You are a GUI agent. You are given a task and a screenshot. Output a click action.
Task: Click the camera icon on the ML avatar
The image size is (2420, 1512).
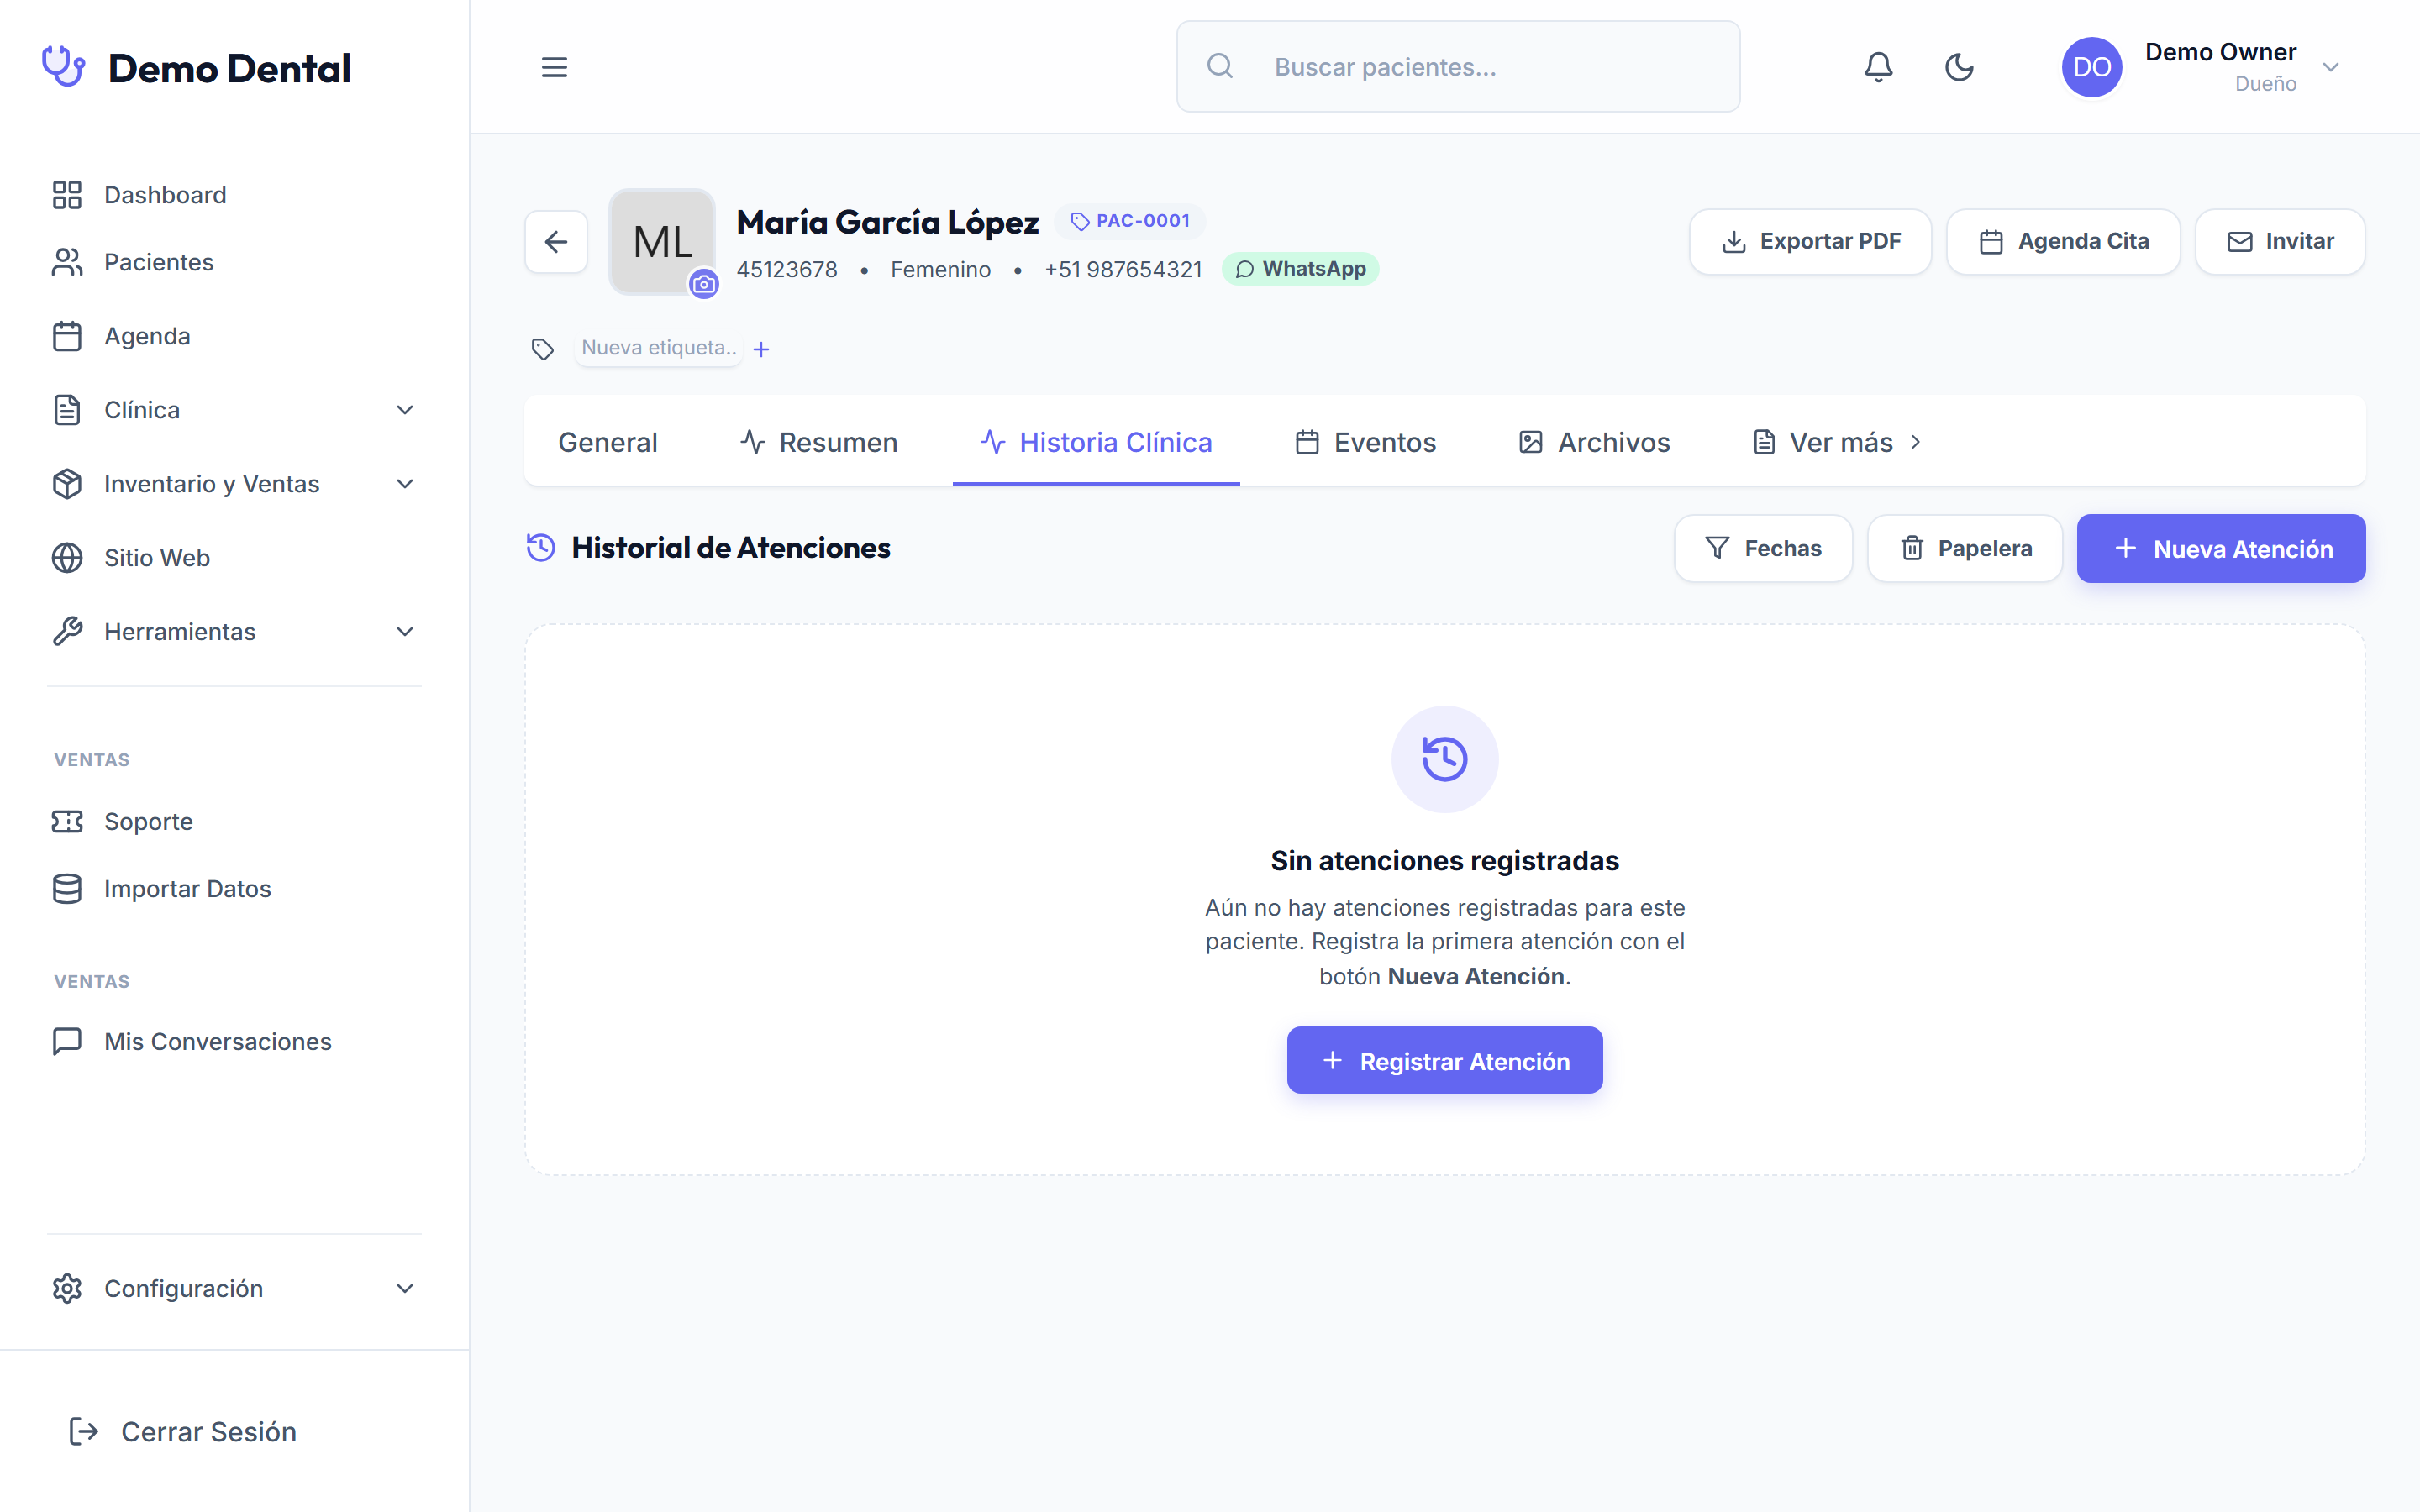(x=704, y=284)
